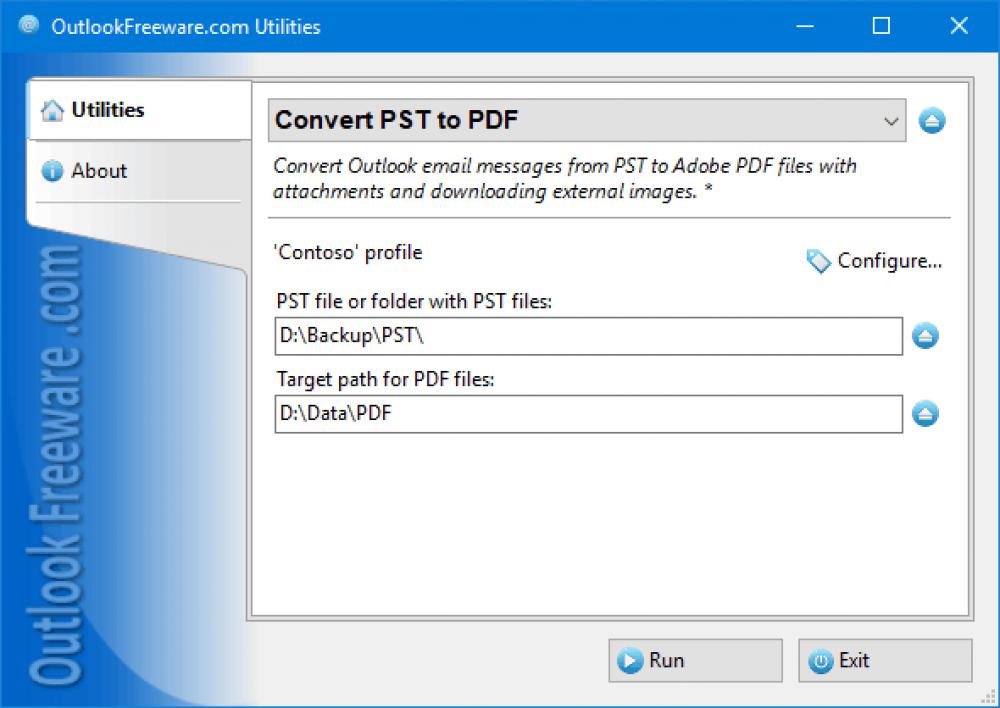This screenshot has width=1000, height=708.
Task: Open the Configure... link for the Contoso profile
Action: point(888,261)
